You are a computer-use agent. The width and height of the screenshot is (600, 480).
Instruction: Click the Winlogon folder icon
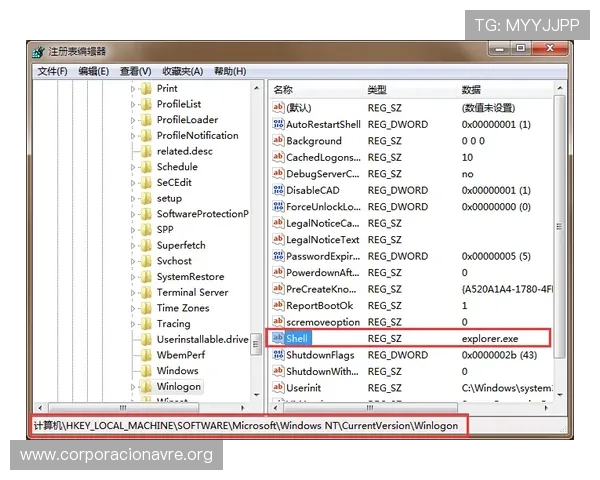146,387
